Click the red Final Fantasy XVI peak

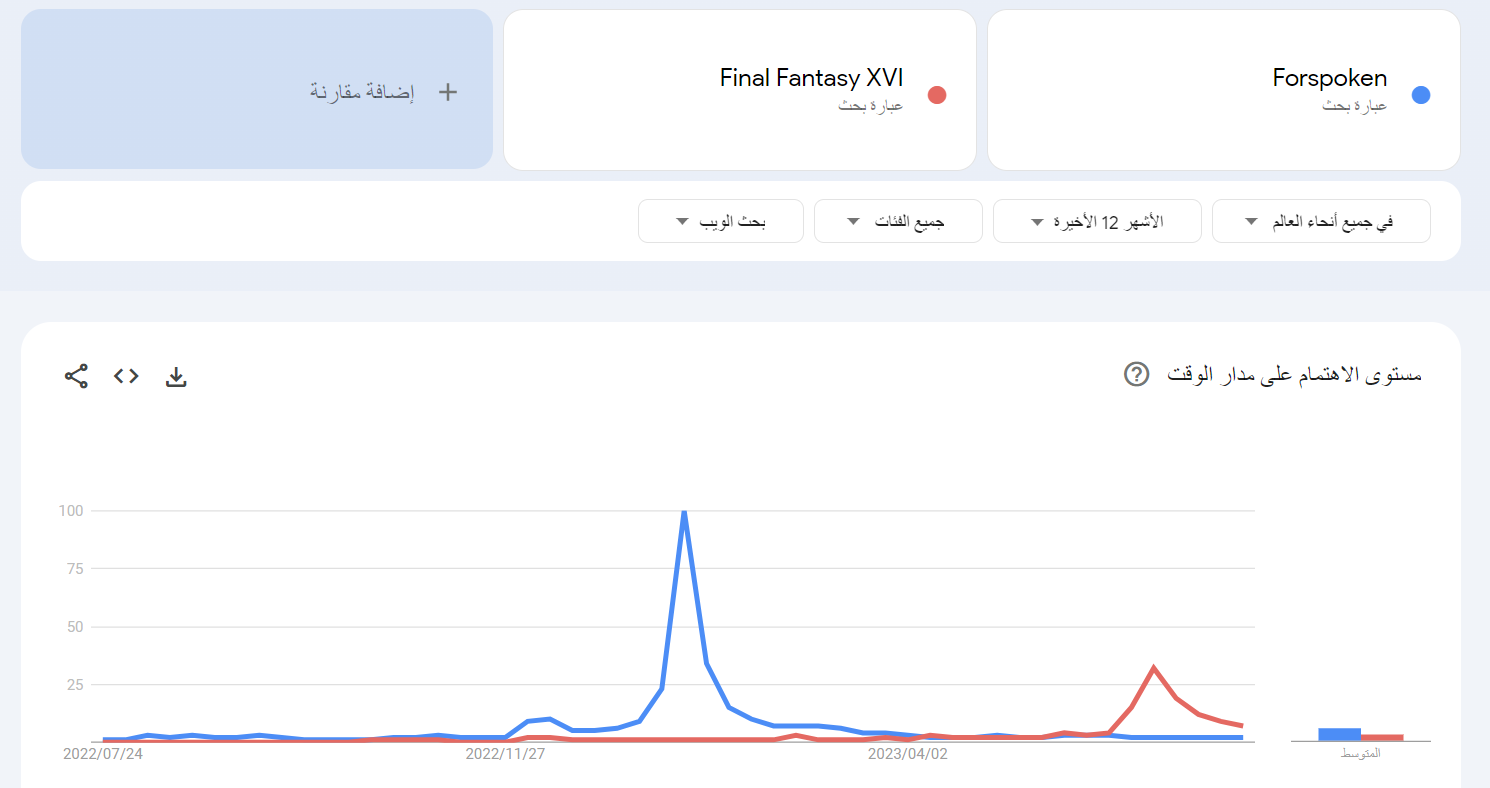[1154, 667]
